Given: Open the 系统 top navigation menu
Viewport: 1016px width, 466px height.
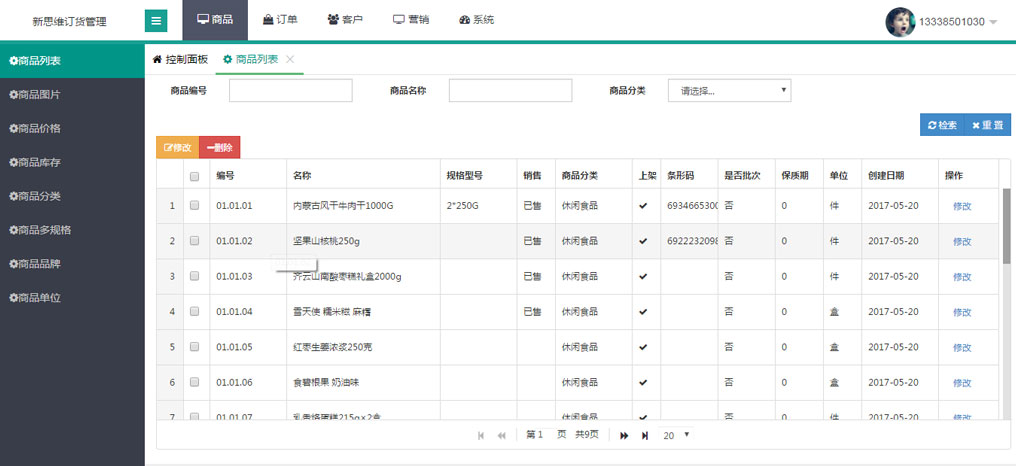Looking at the screenshot, I should pyautogui.click(x=476, y=20).
